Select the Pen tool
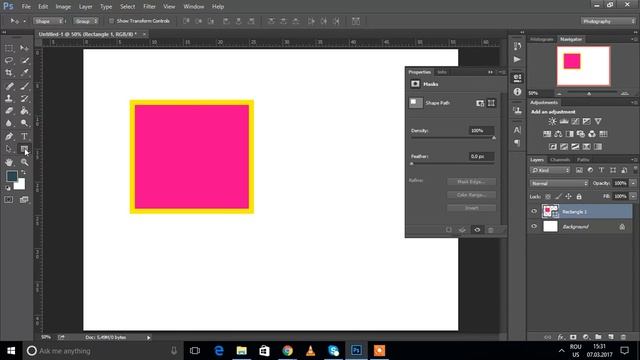This screenshot has height=360, width=640. coord(9,136)
